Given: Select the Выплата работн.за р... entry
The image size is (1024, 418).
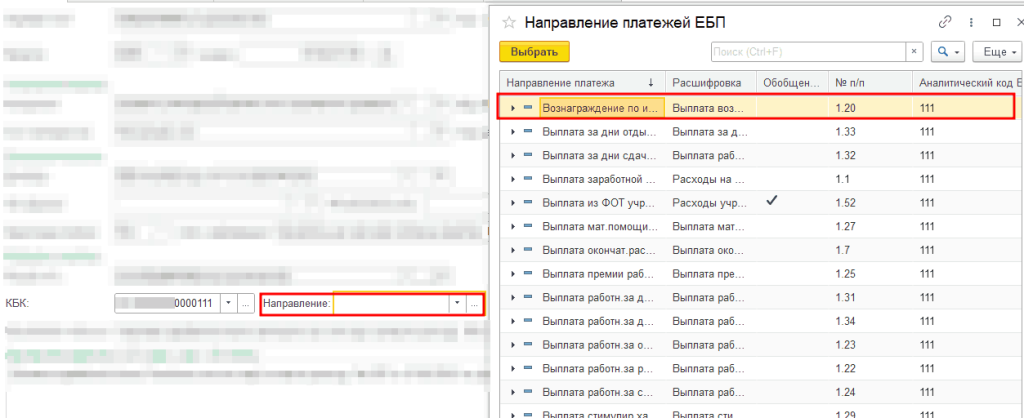Looking at the screenshot, I should tap(599, 368).
